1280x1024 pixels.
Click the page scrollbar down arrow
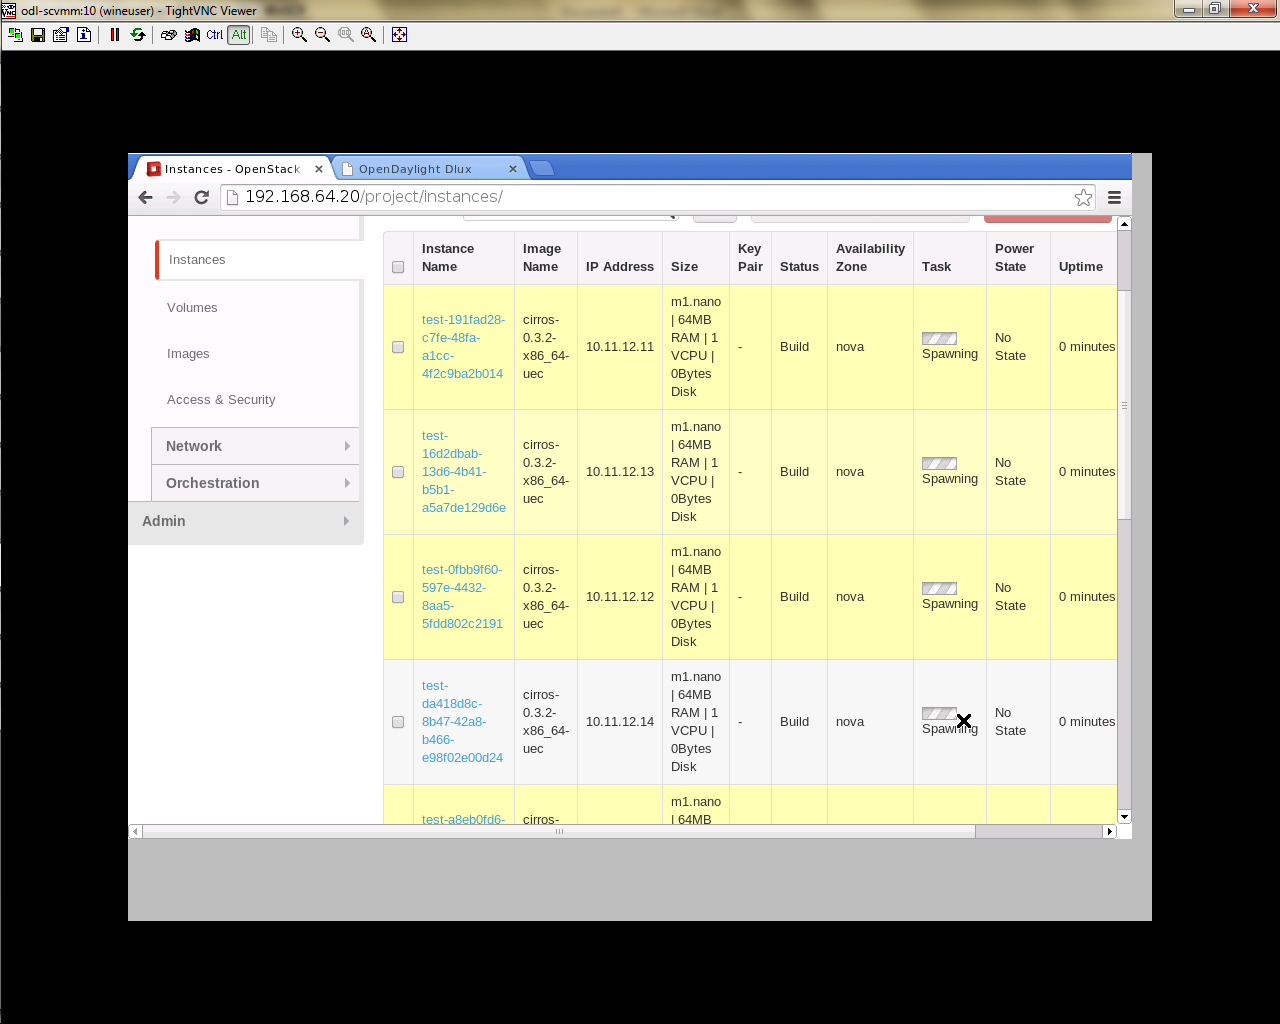click(1124, 817)
